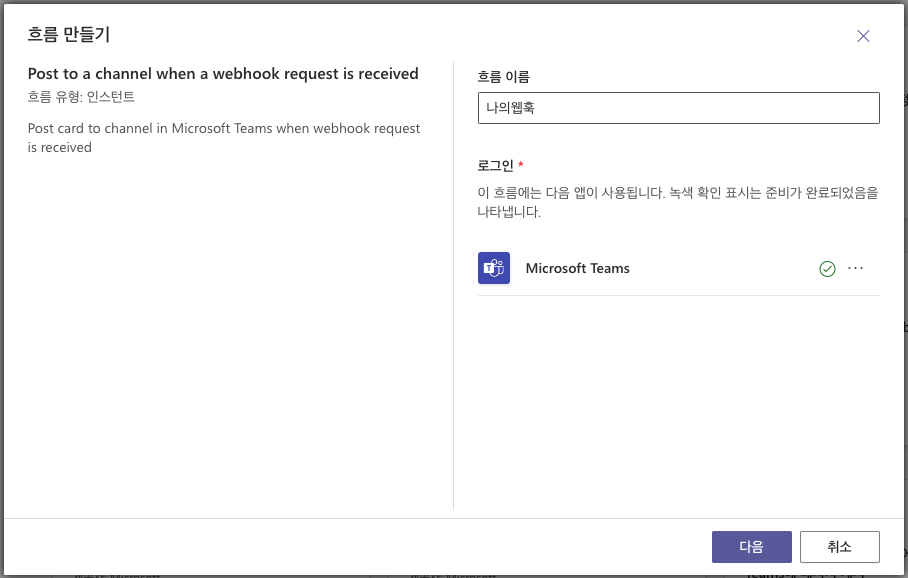Image resolution: width=908 pixels, height=578 pixels.
Task: Click the flow title 'Post to a channel when a webhook request is received'
Action: click(223, 74)
